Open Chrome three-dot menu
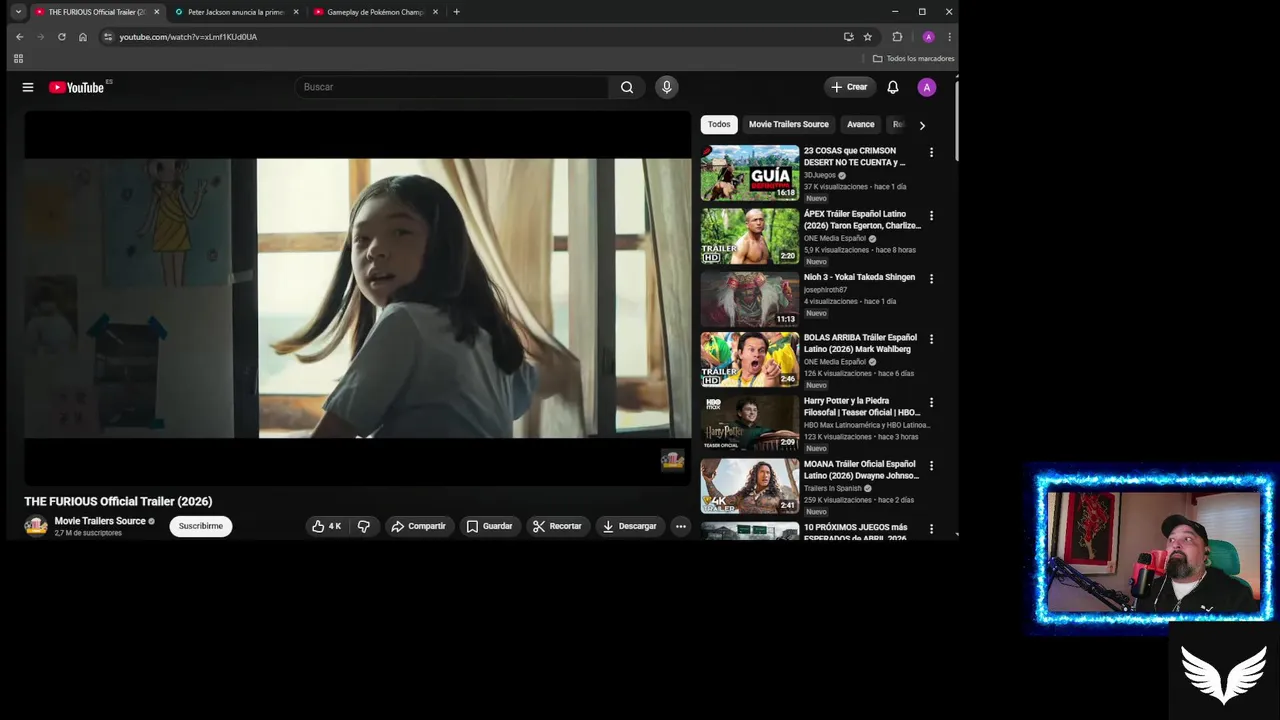The width and height of the screenshot is (1280, 720). pyautogui.click(x=949, y=37)
